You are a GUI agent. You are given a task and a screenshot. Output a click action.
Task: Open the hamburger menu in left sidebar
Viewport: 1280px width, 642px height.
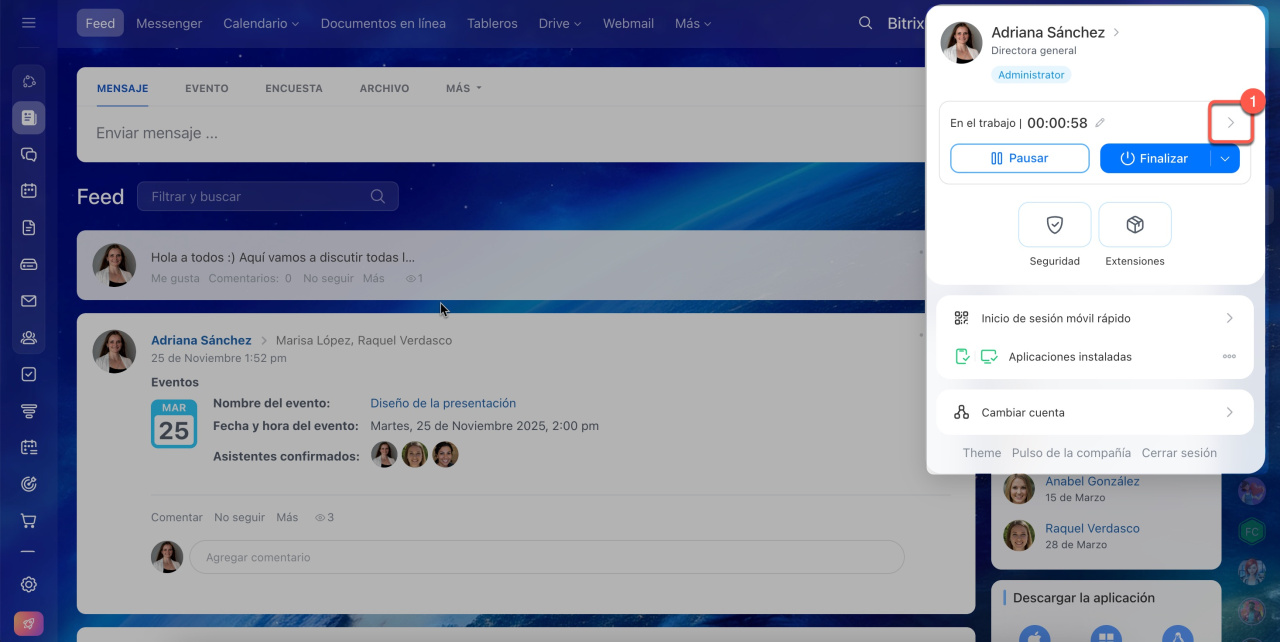(28, 23)
